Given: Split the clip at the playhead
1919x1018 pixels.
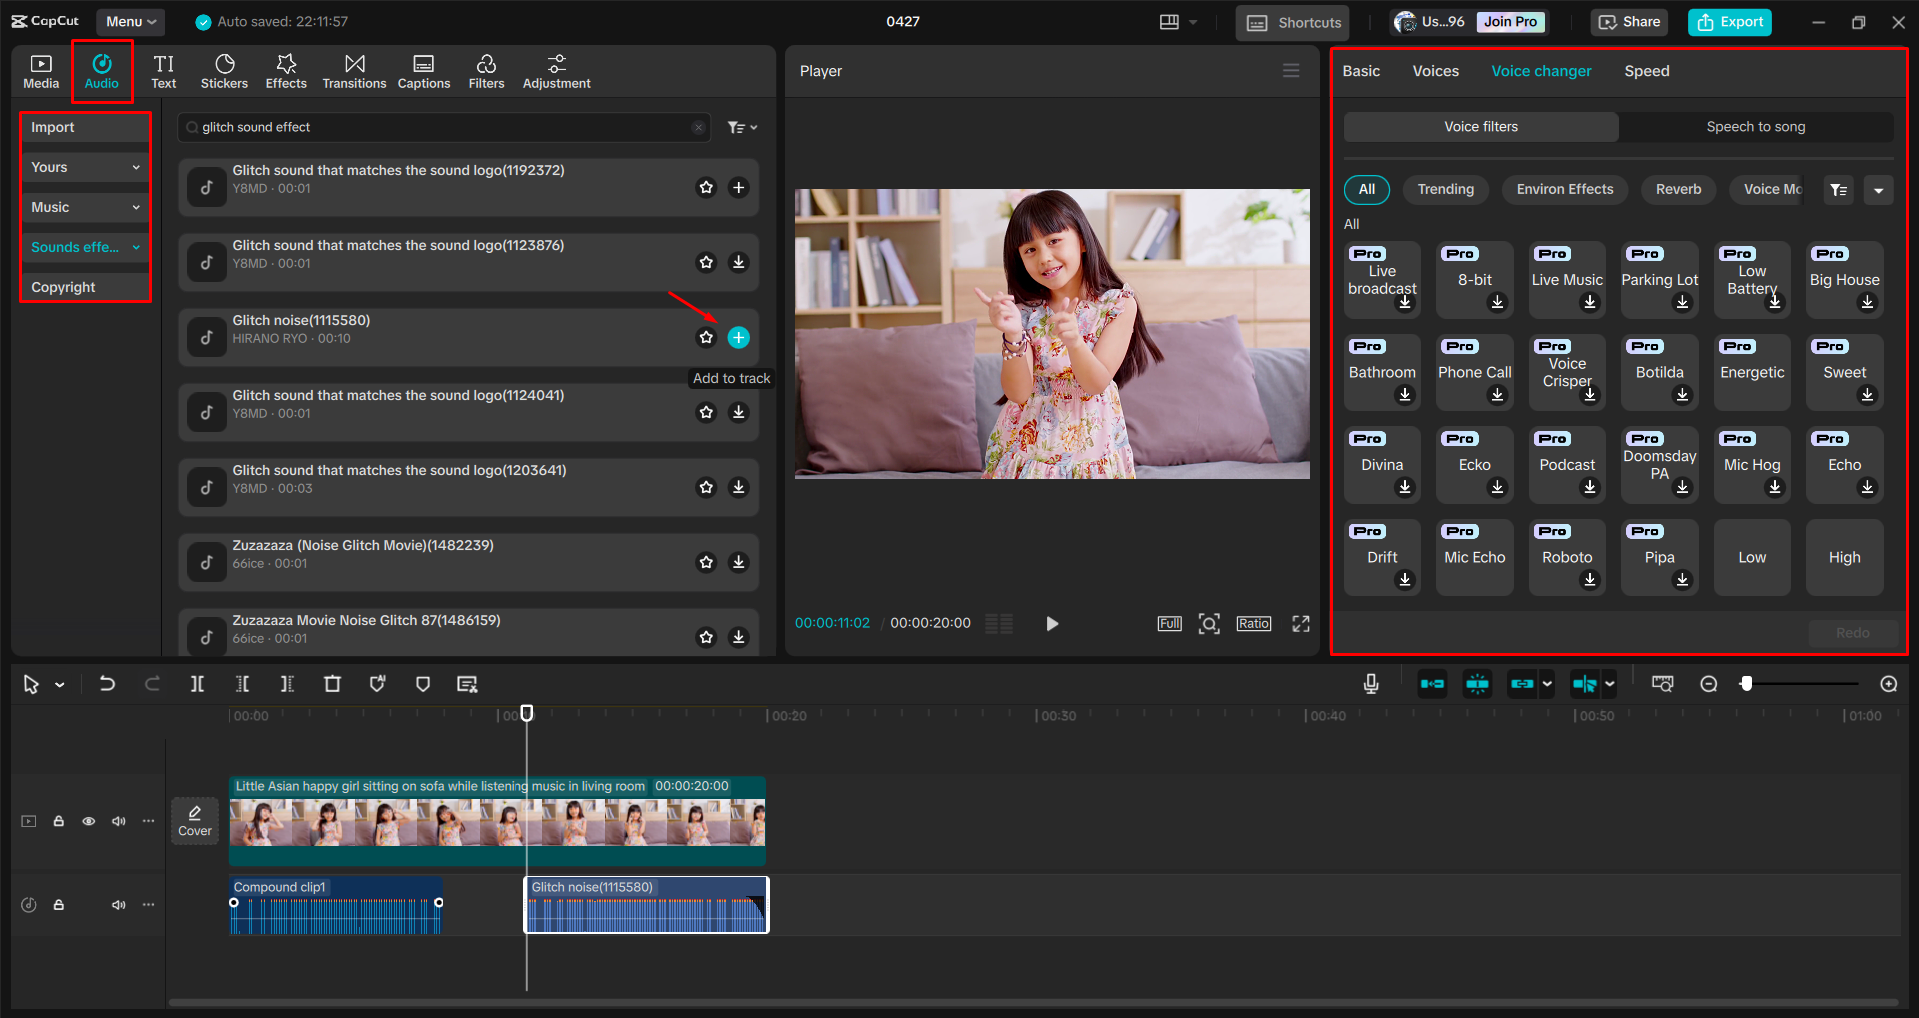Looking at the screenshot, I should pos(197,684).
